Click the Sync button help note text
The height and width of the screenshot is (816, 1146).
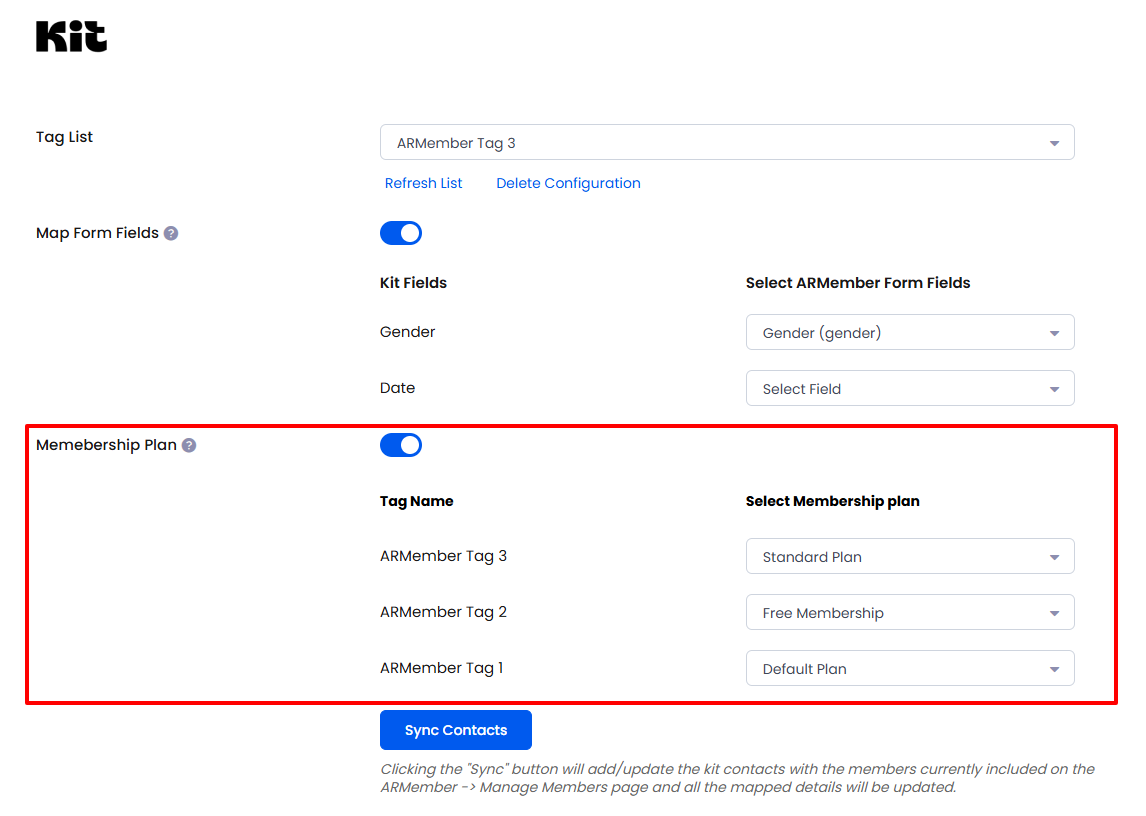pos(737,778)
